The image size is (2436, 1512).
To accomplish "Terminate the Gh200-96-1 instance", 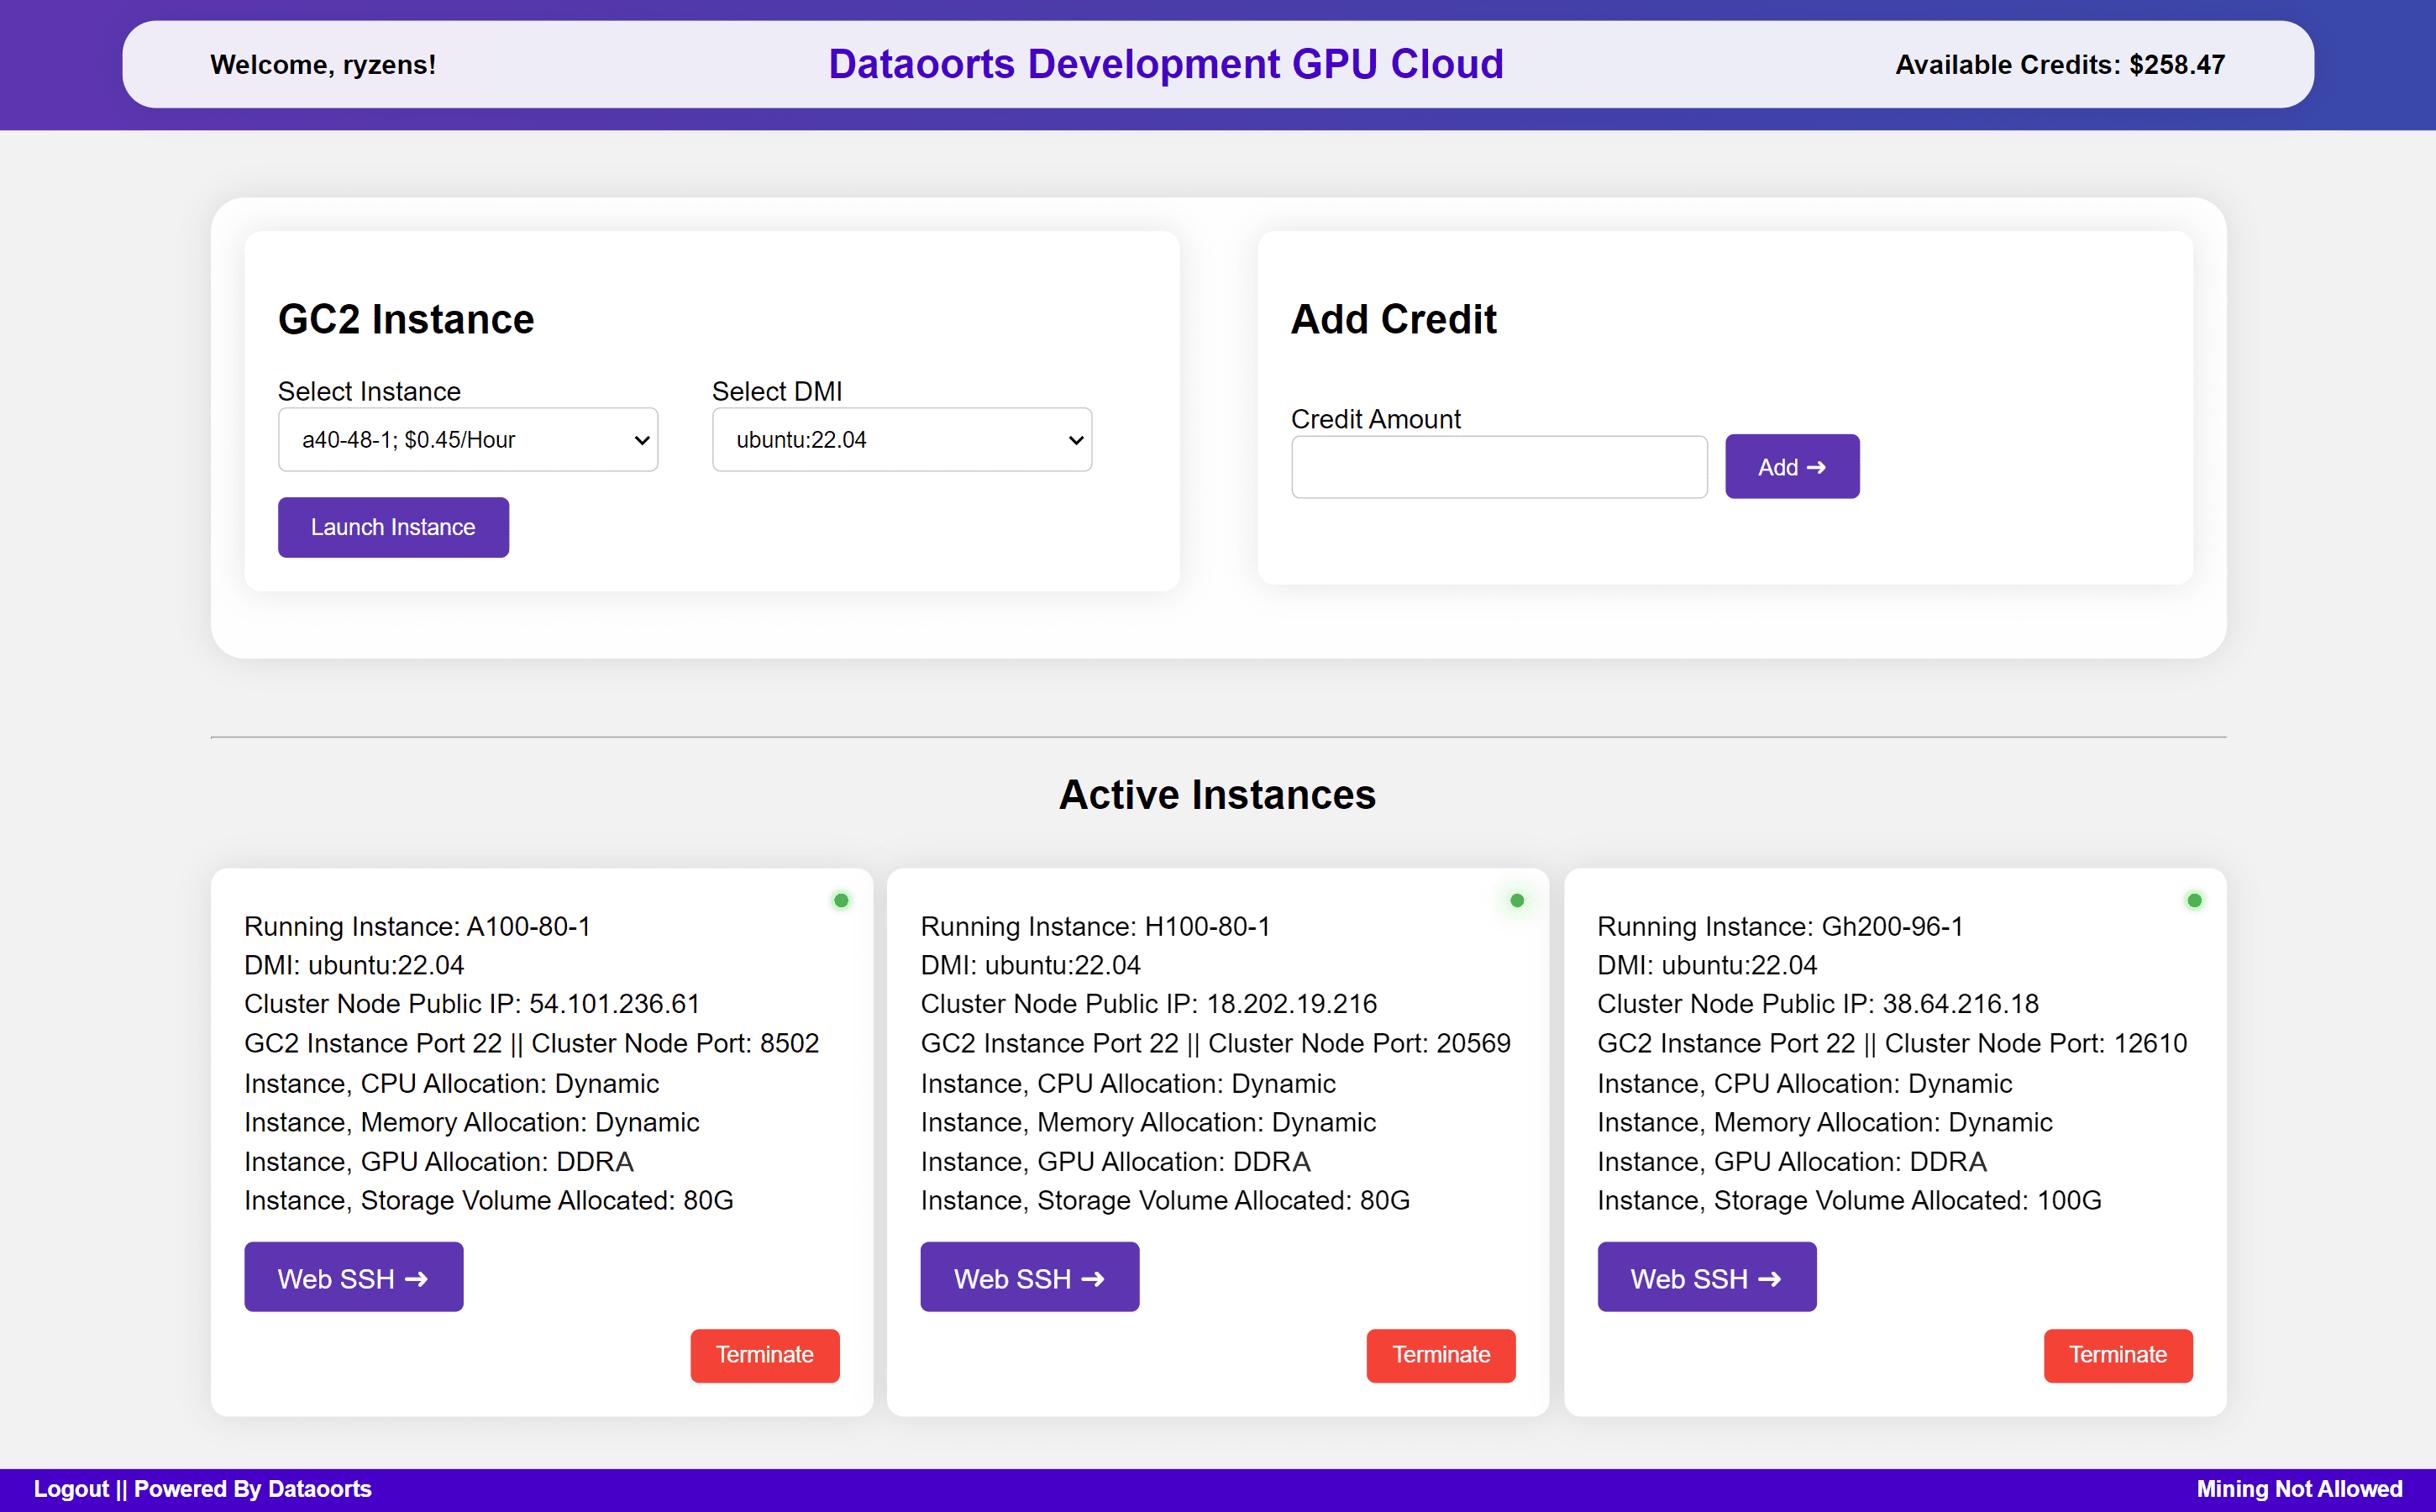I will pyautogui.click(x=2118, y=1355).
